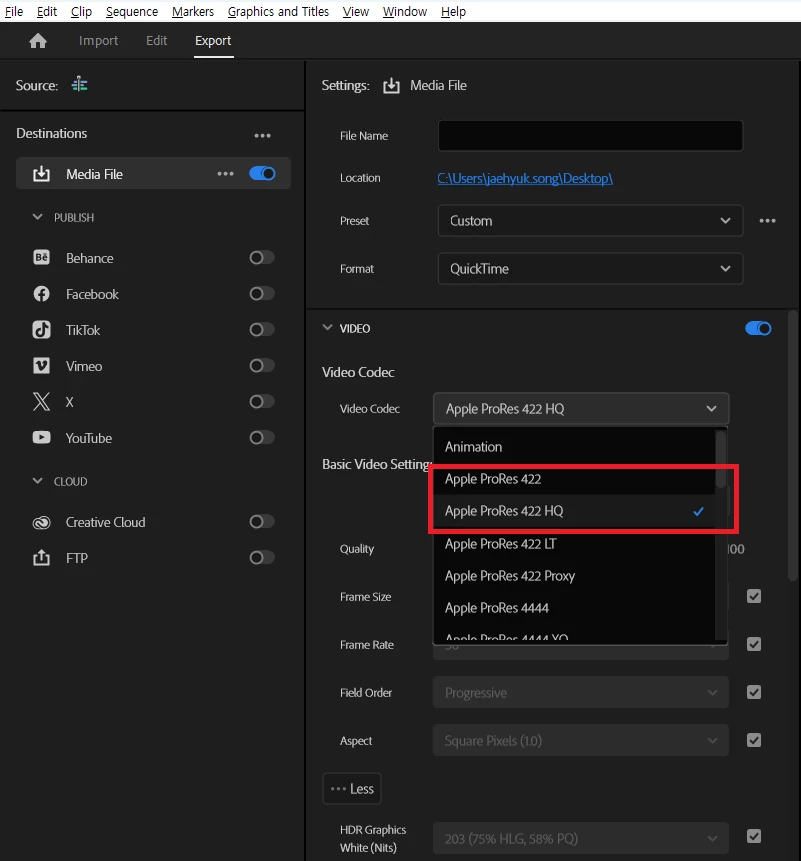Screen dimensions: 801x861
Task: Uncheck the Frame Size match source checkbox
Action: (754, 596)
